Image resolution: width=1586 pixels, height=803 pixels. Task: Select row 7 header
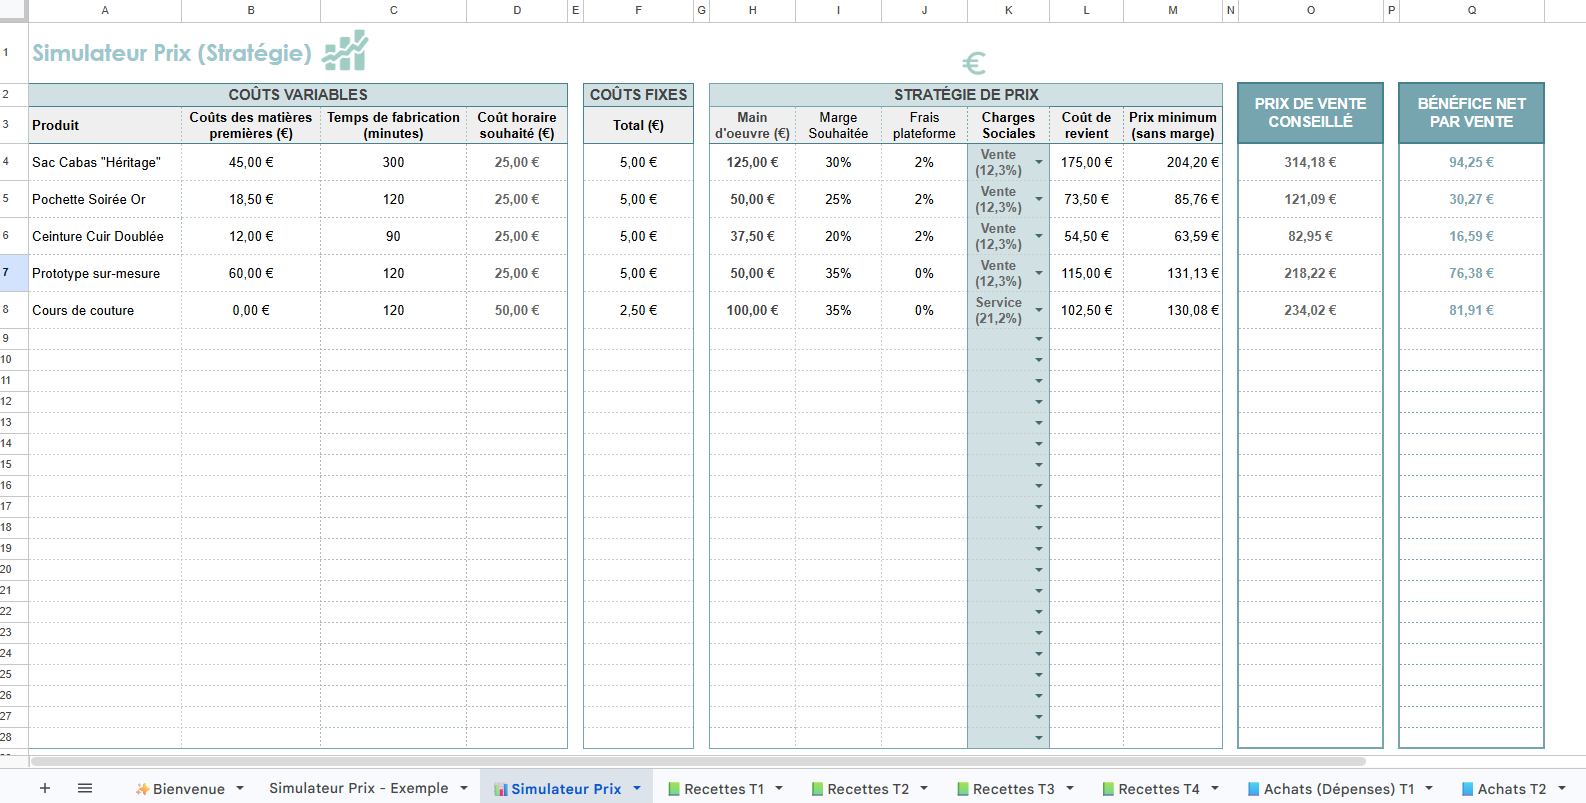pyautogui.click(x=7, y=273)
